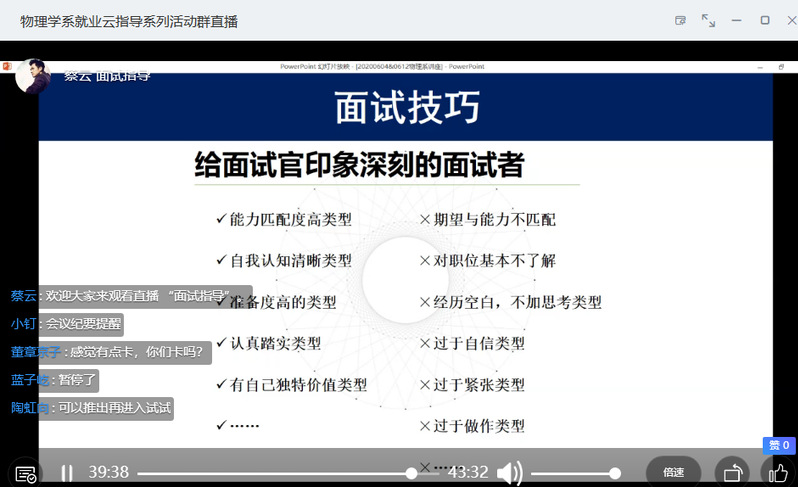Click the volume slider knob
798x487 pixels.
point(615,473)
